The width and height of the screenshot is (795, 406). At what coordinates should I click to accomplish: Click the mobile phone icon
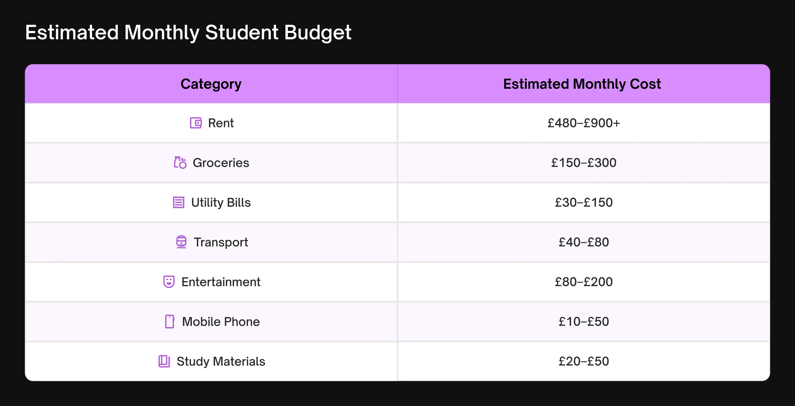point(169,321)
